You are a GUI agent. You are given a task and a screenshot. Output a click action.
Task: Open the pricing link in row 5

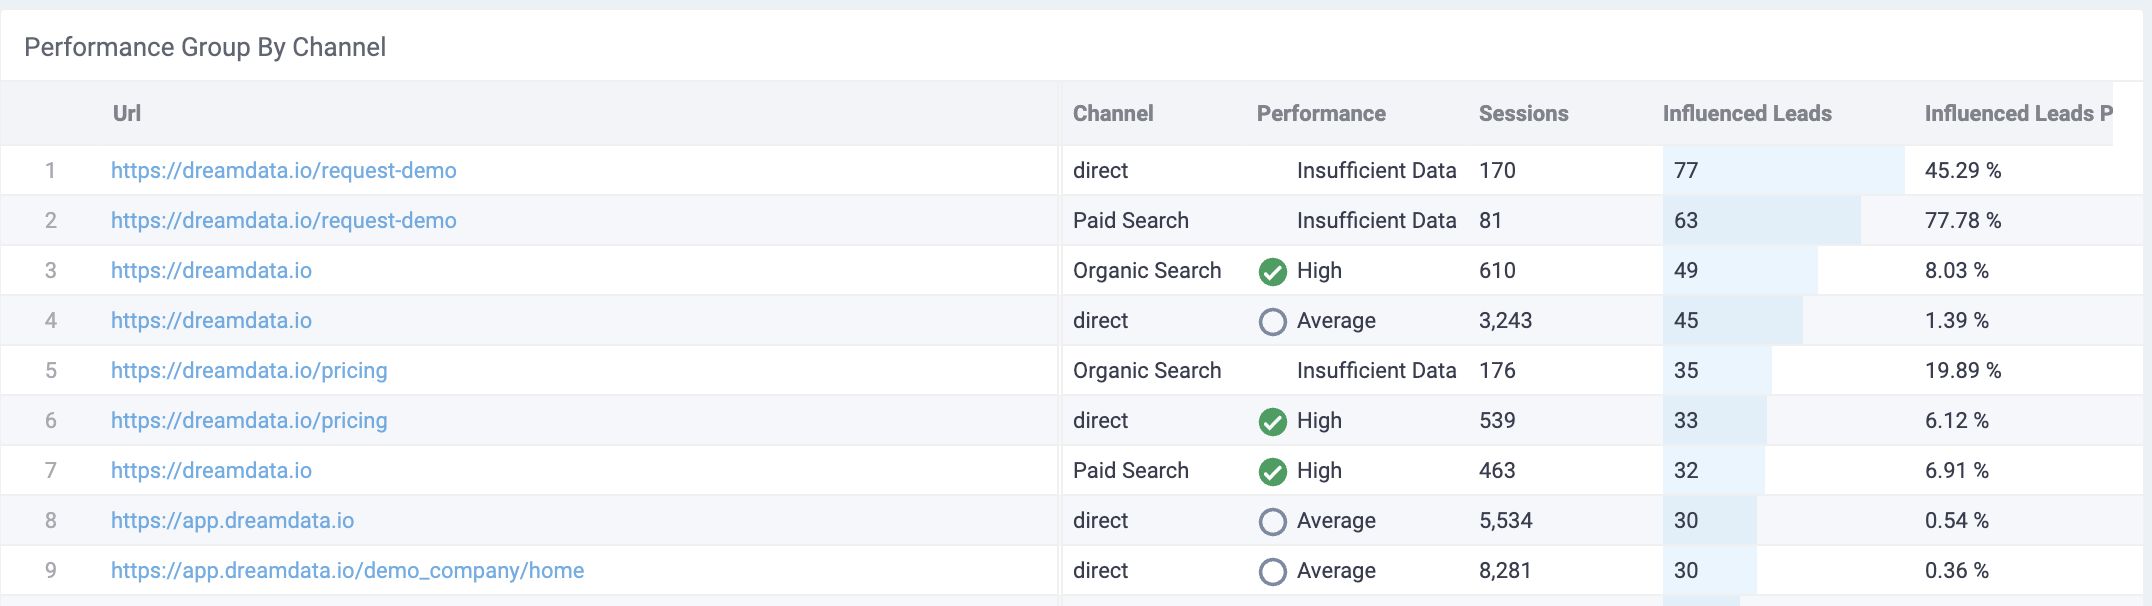click(249, 370)
